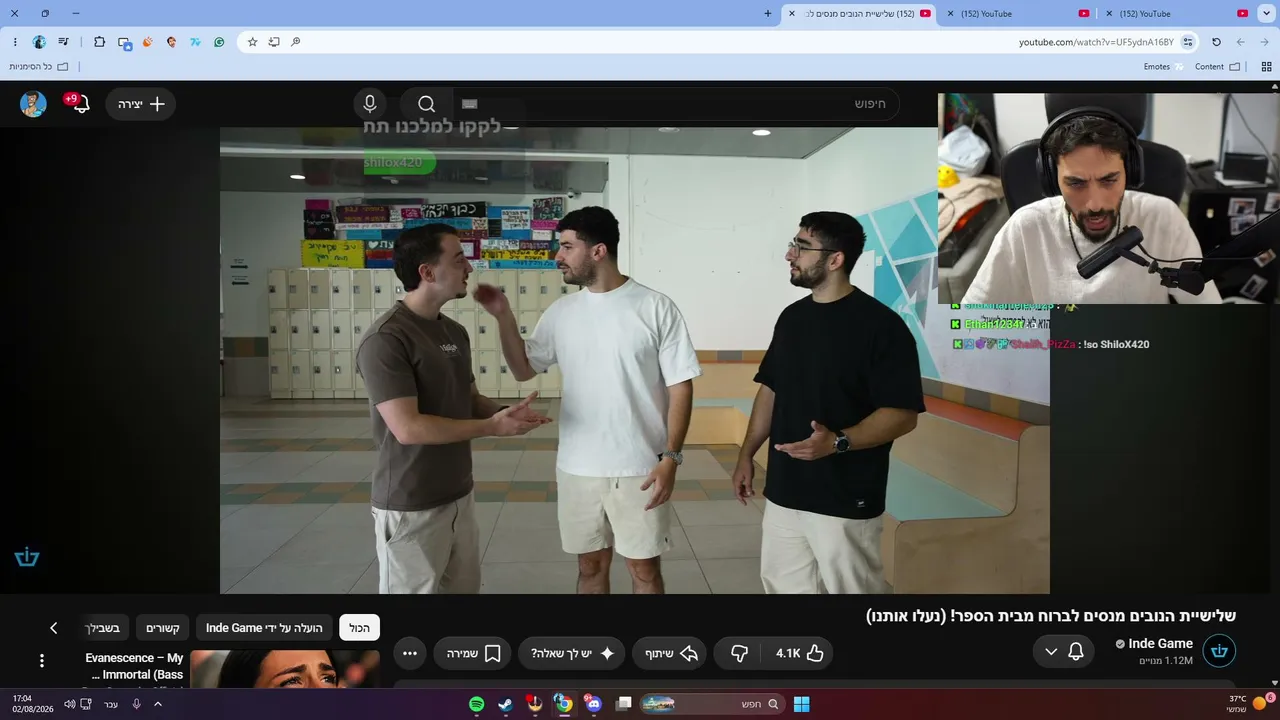Expand more filter chips with the arrow

point(54,628)
